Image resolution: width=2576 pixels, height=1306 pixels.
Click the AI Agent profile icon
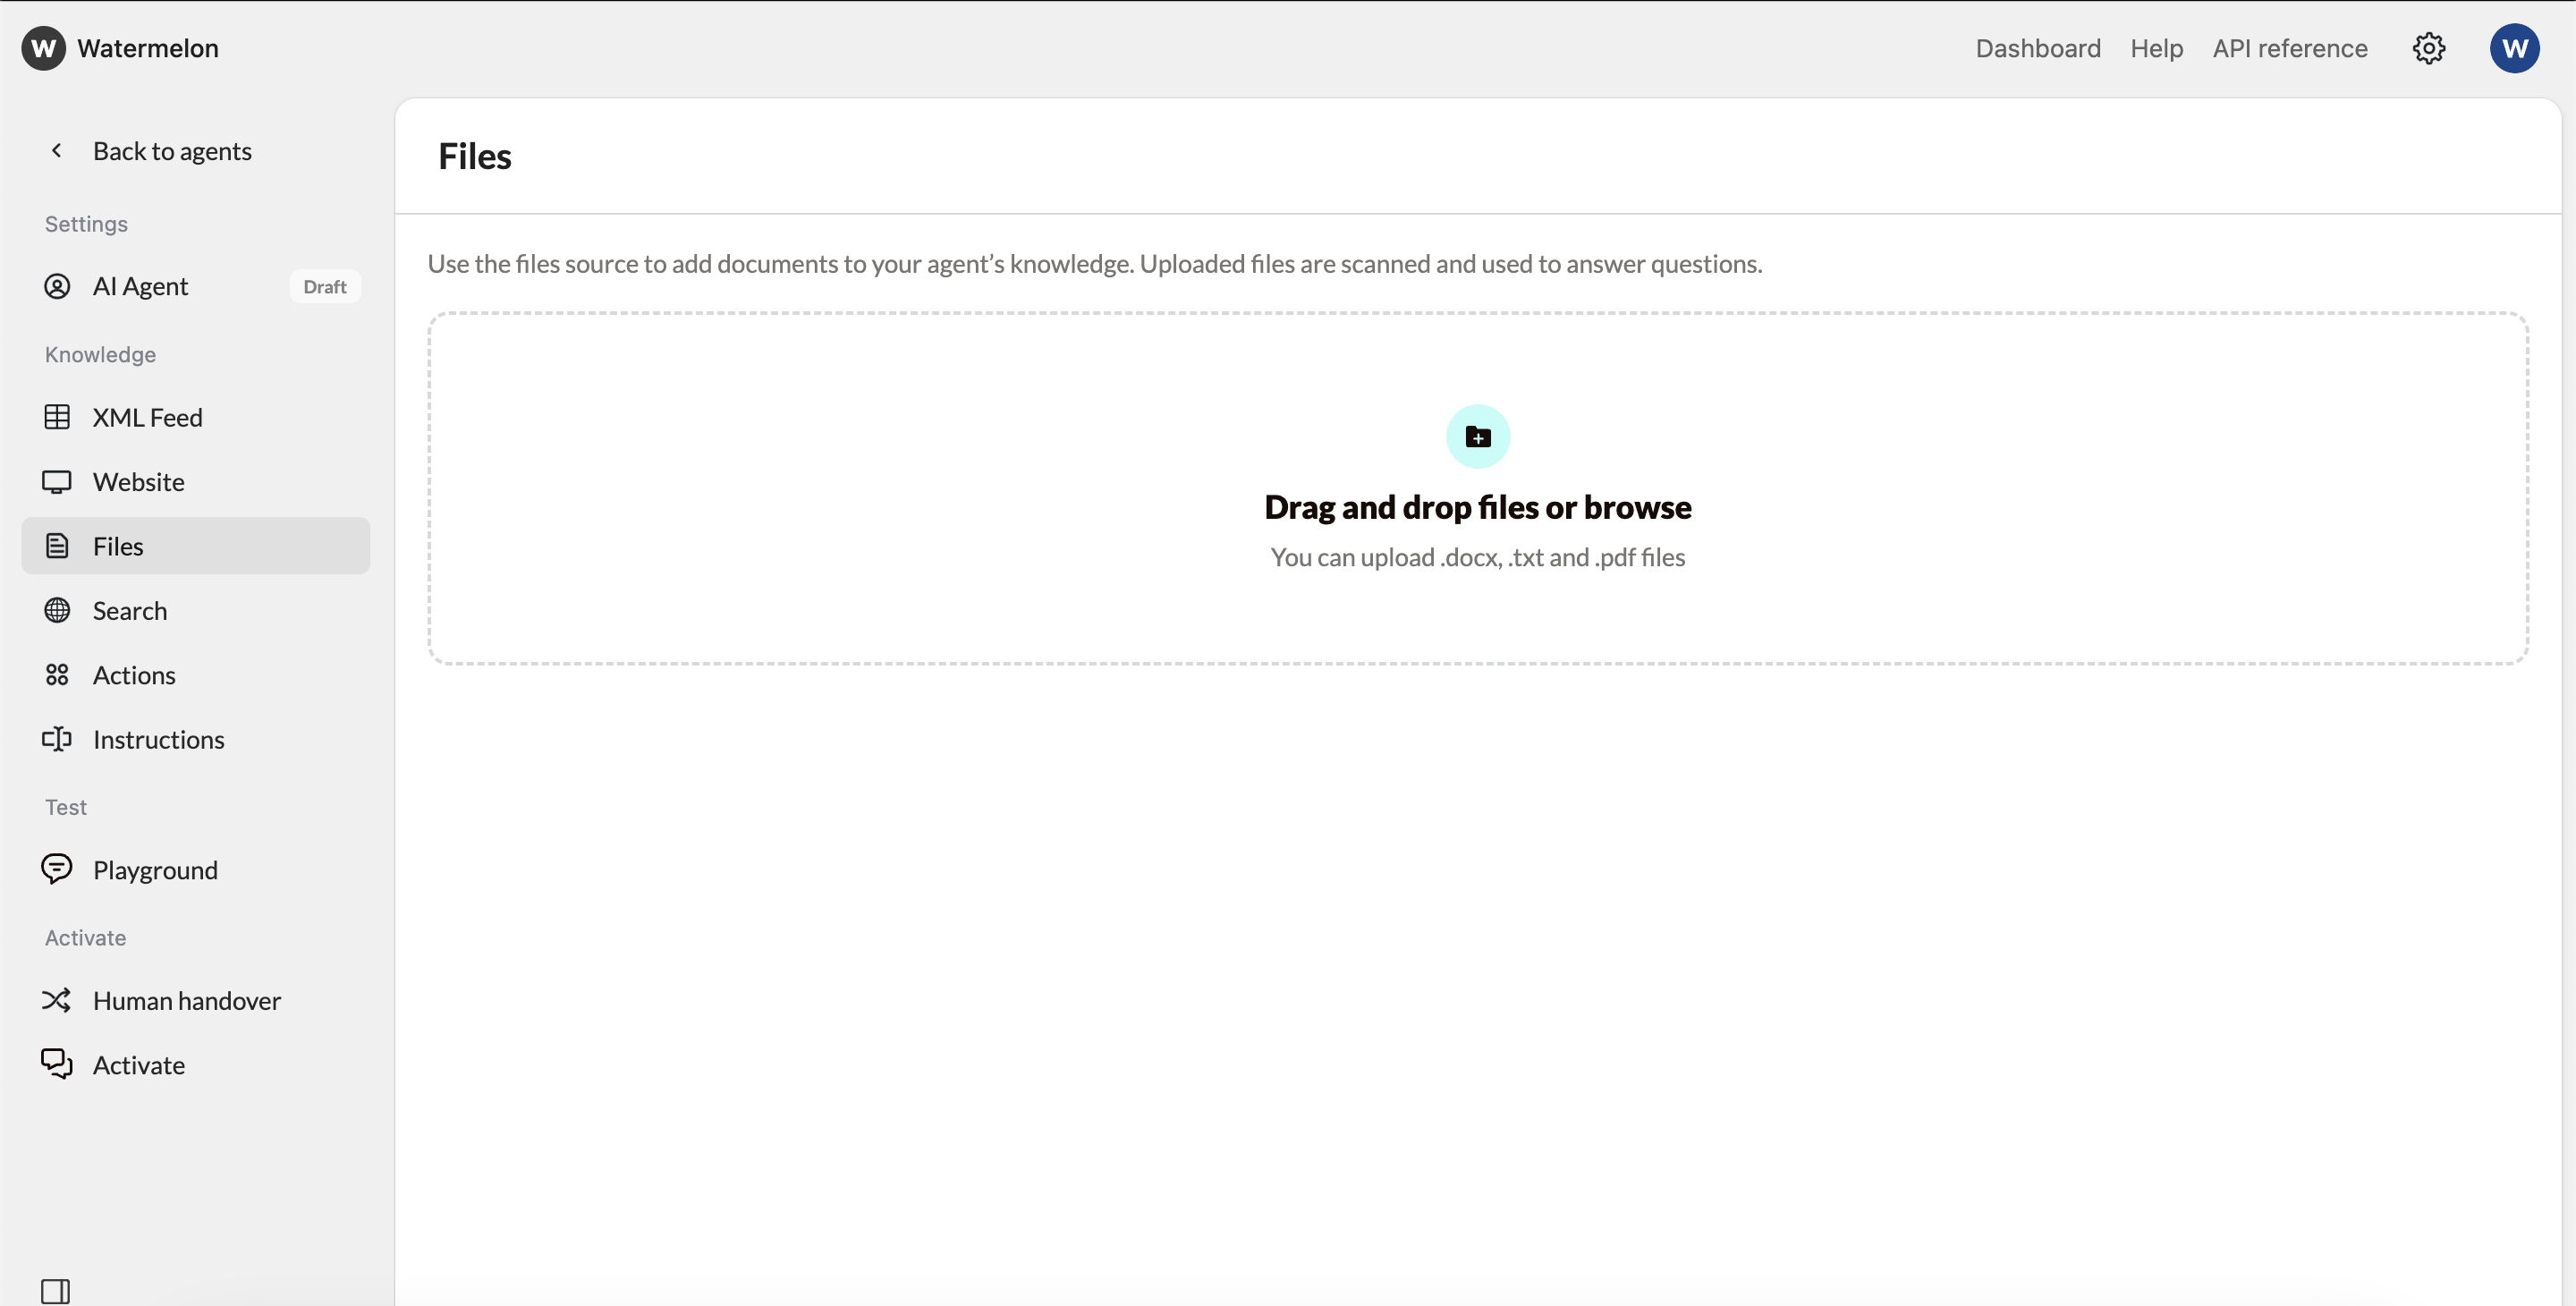[x=57, y=286]
